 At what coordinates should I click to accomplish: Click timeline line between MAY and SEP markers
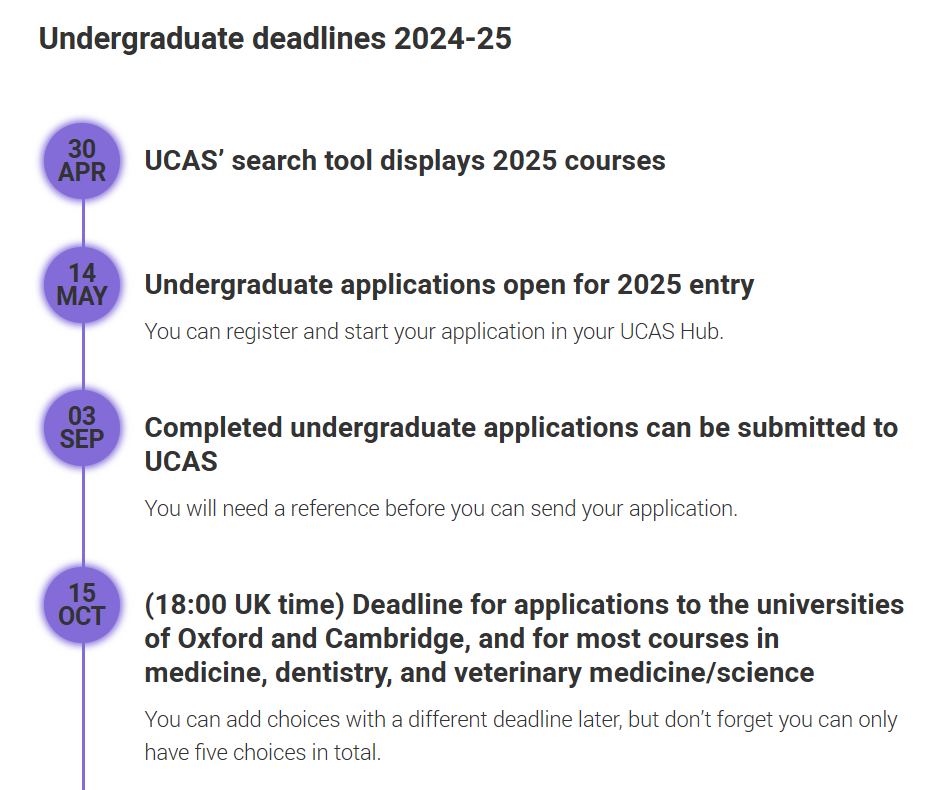(83, 357)
